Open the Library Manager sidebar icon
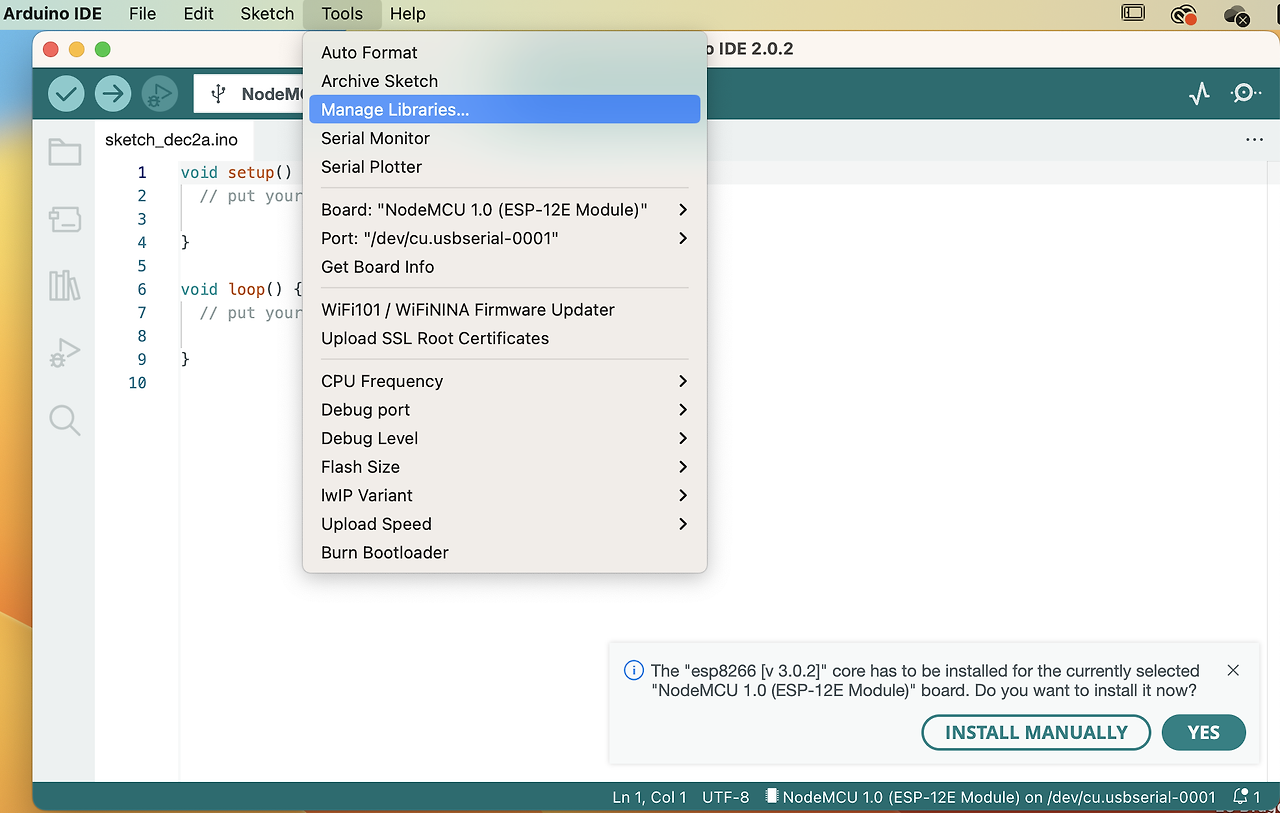1280x813 pixels. pyautogui.click(x=65, y=286)
